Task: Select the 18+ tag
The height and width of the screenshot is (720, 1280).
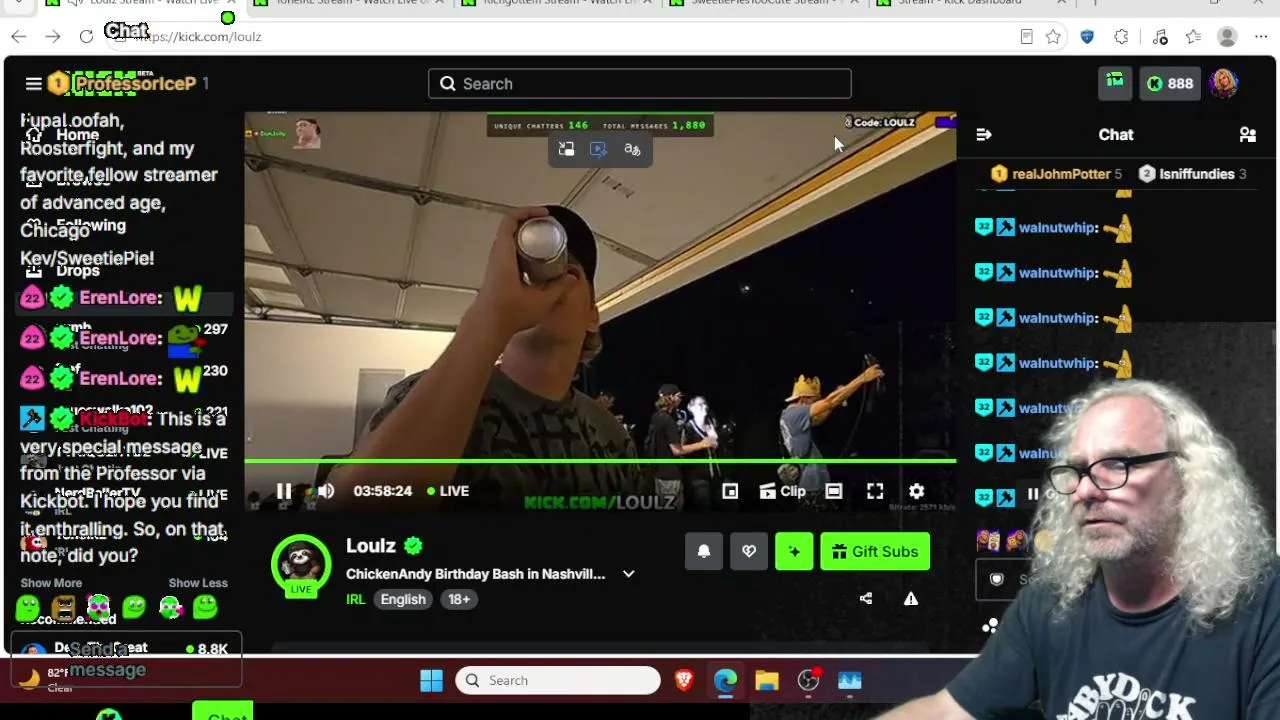Action: point(459,599)
